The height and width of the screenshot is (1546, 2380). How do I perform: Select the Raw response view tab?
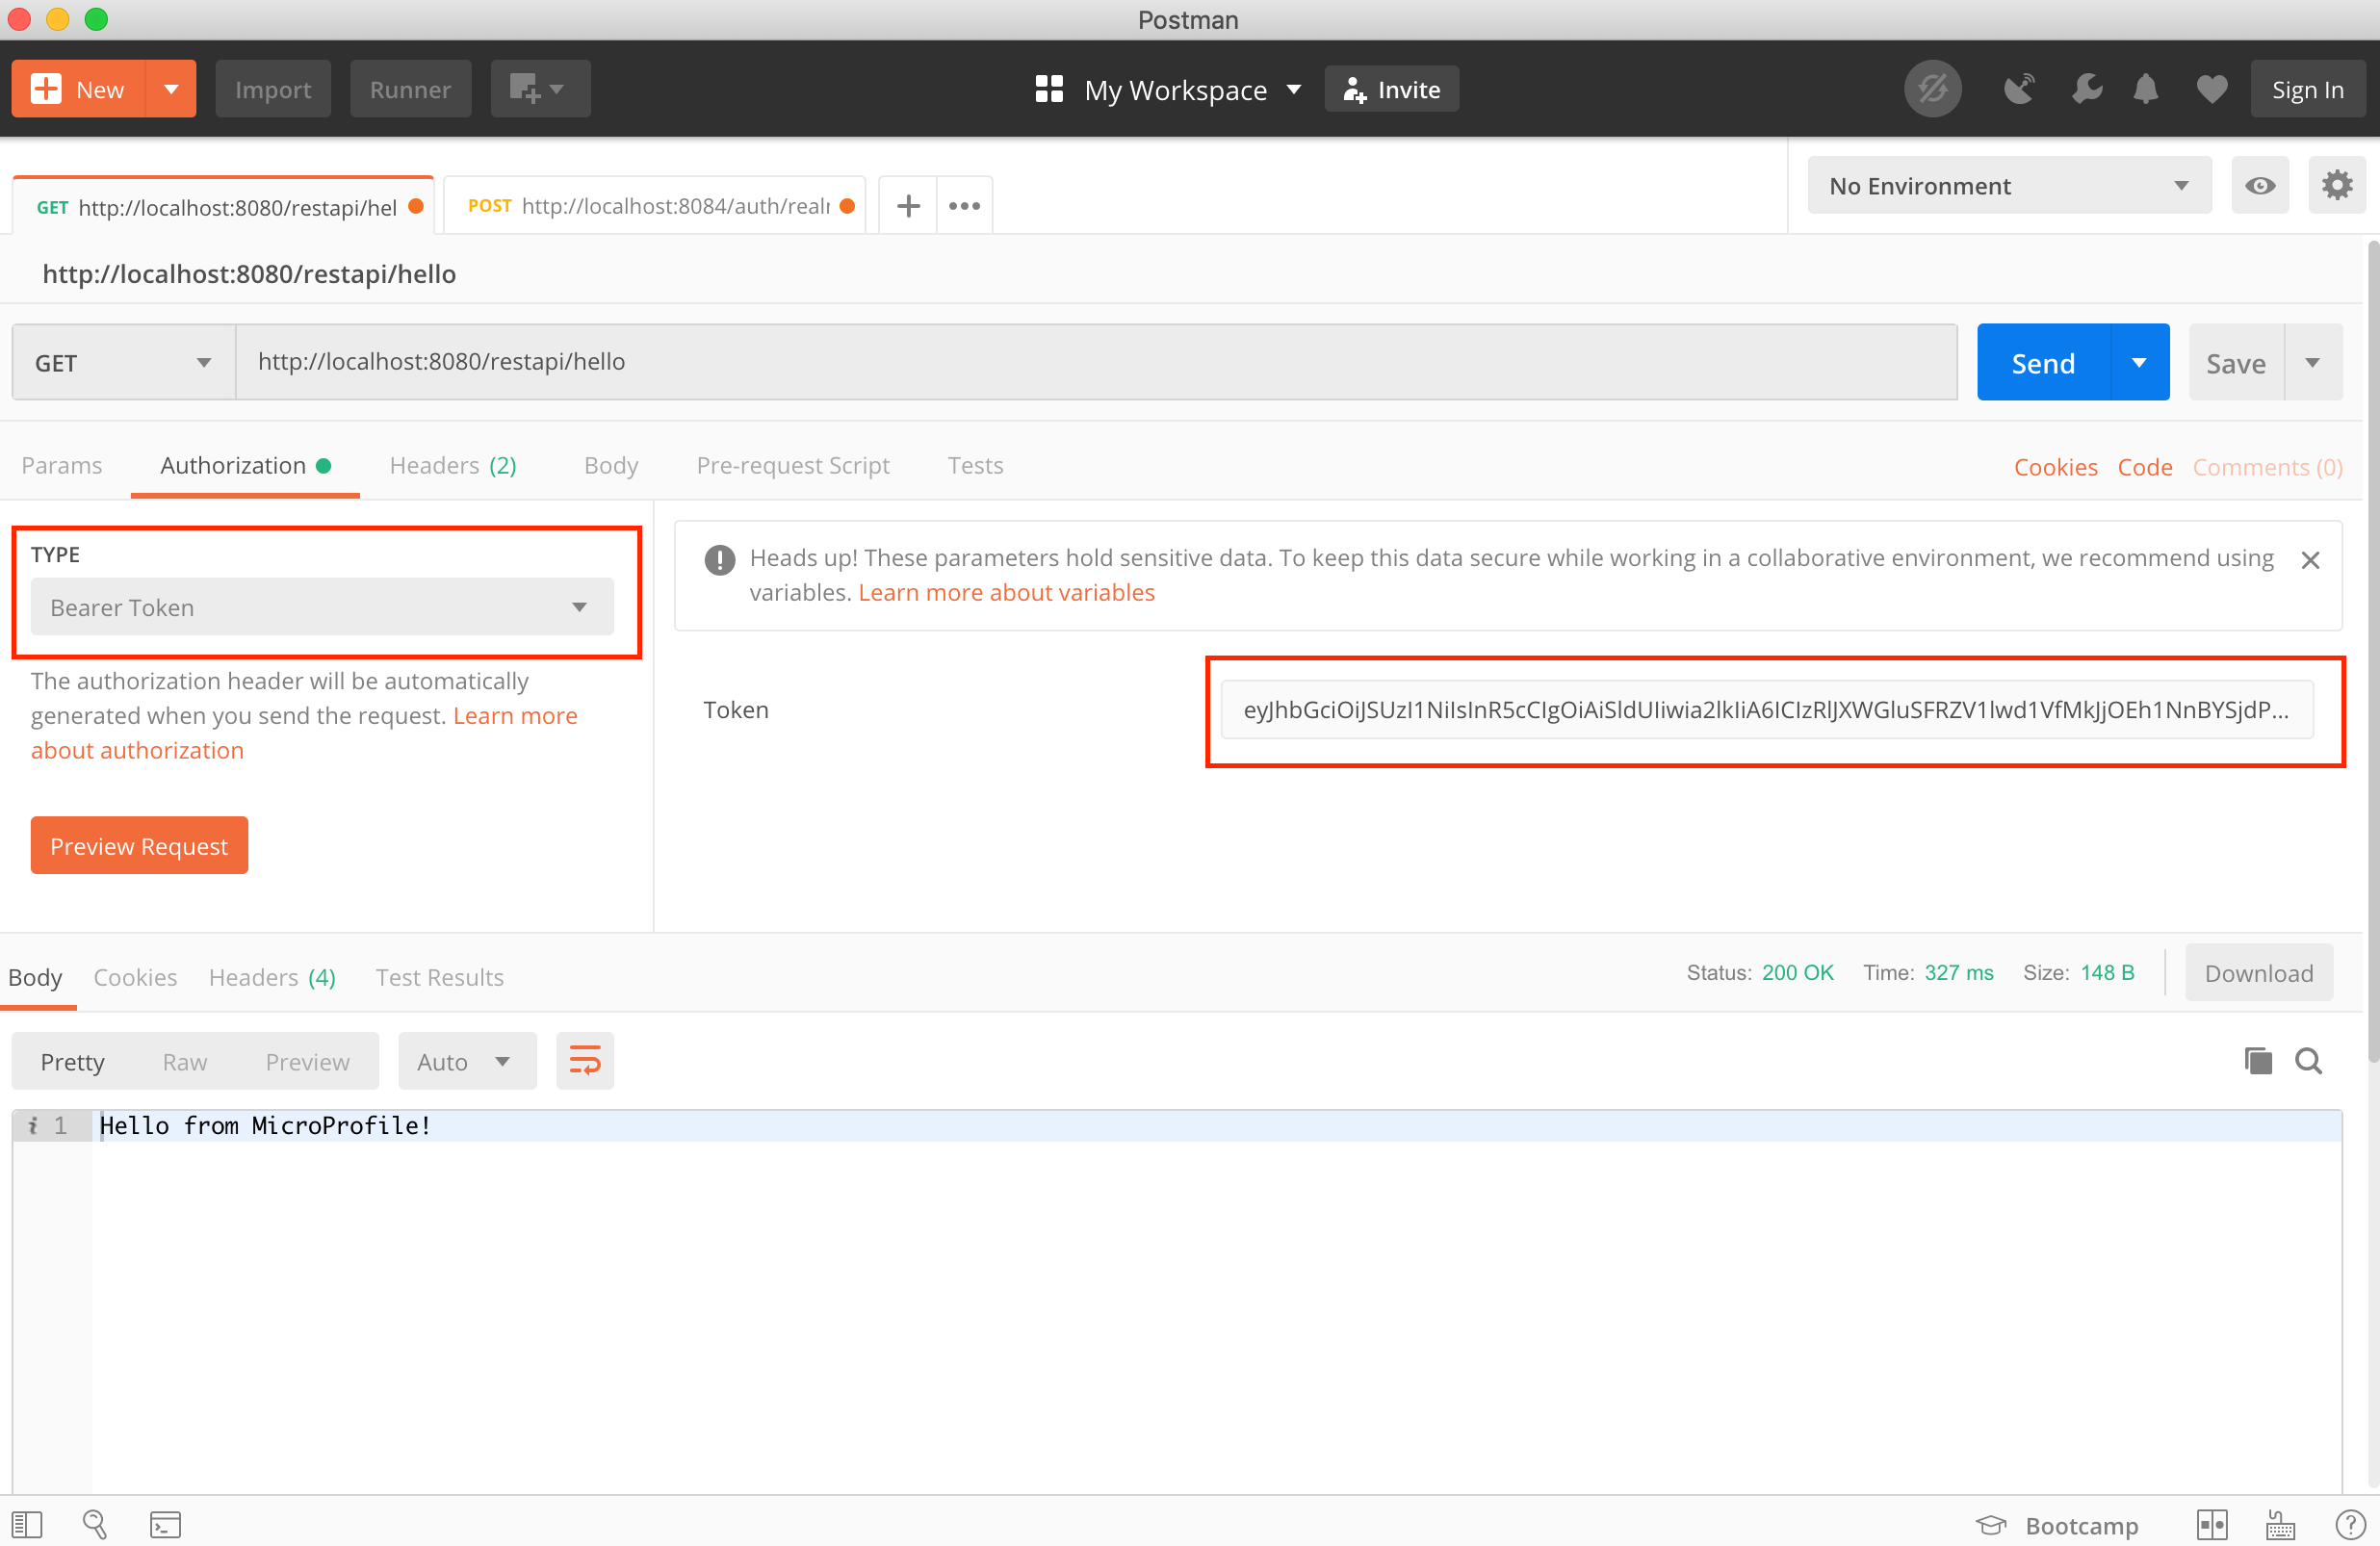point(184,1062)
